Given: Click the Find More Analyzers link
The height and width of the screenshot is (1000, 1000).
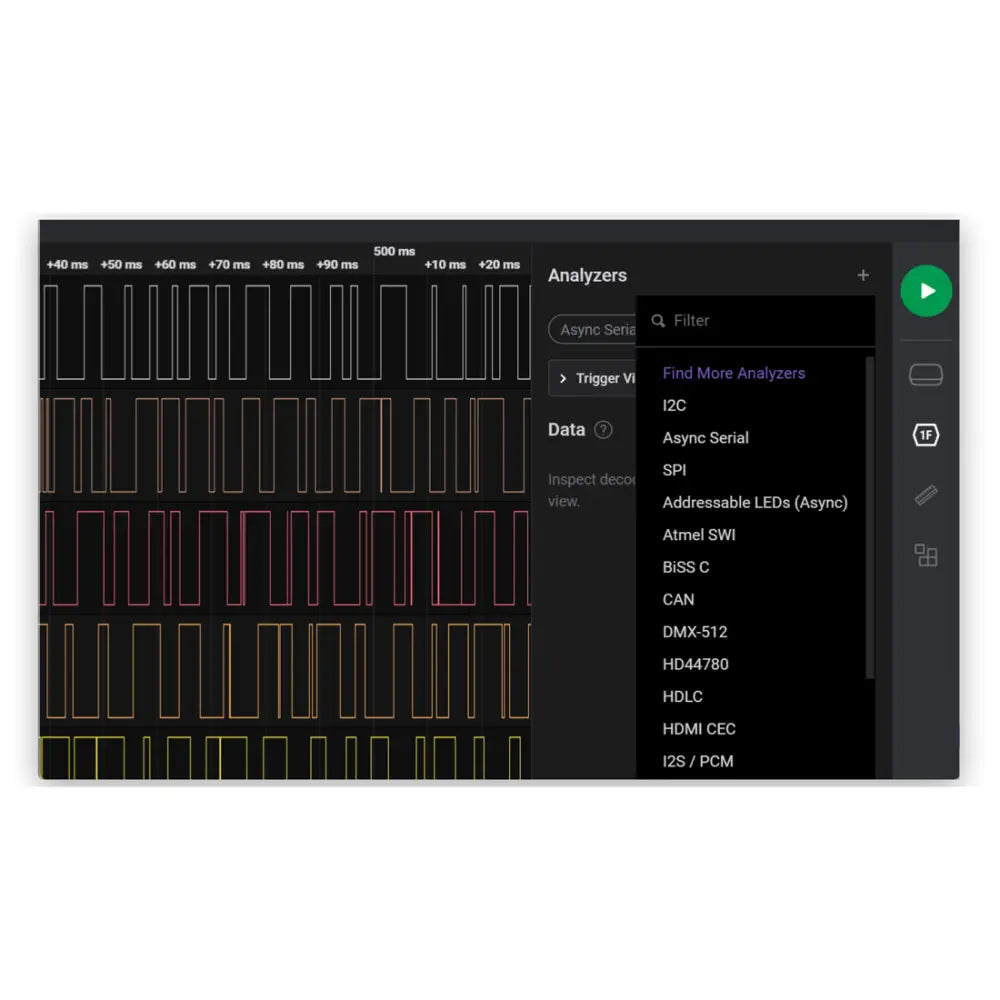Looking at the screenshot, I should (x=734, y=373).
